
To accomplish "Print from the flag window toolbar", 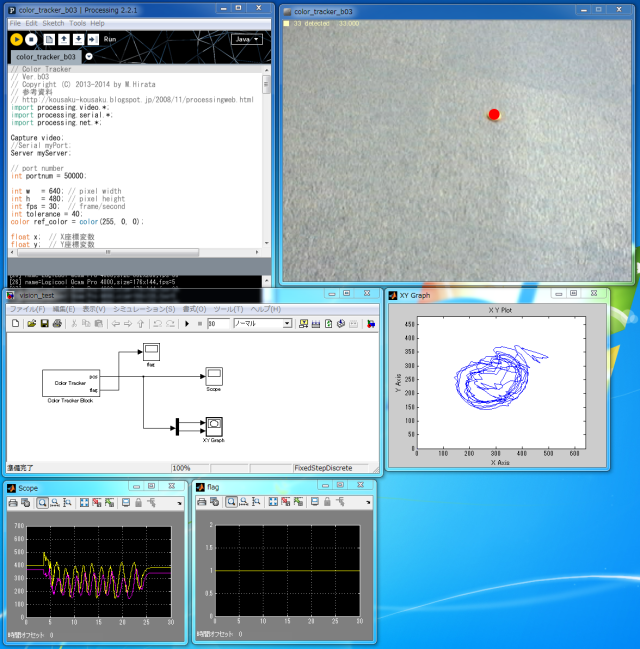I will coord(202,502).
